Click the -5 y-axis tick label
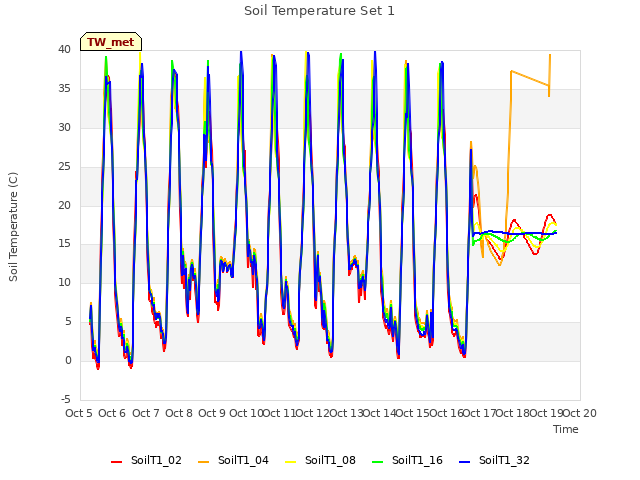This screenshot has height=480, width=640. point(66,399)
